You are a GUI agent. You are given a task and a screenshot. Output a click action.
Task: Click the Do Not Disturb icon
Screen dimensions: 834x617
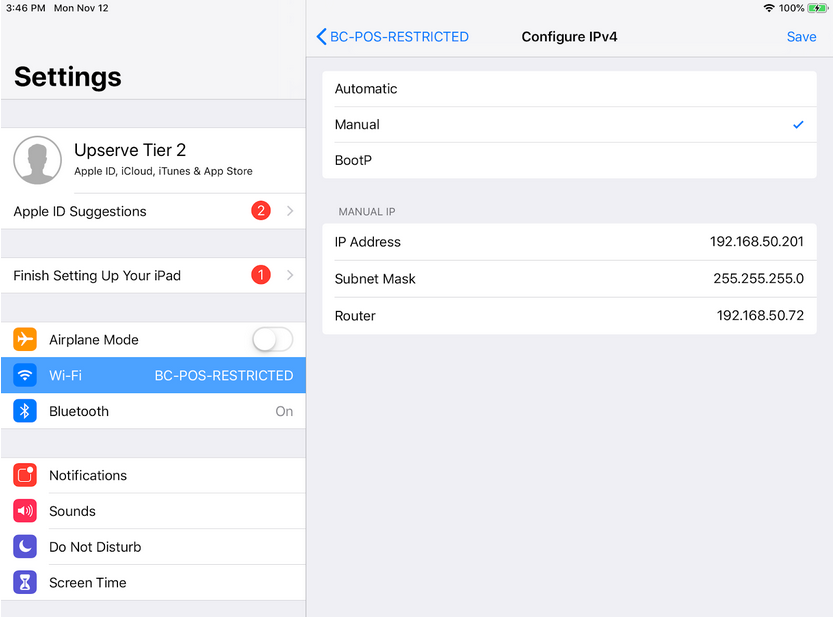click(x=24, y=546)
